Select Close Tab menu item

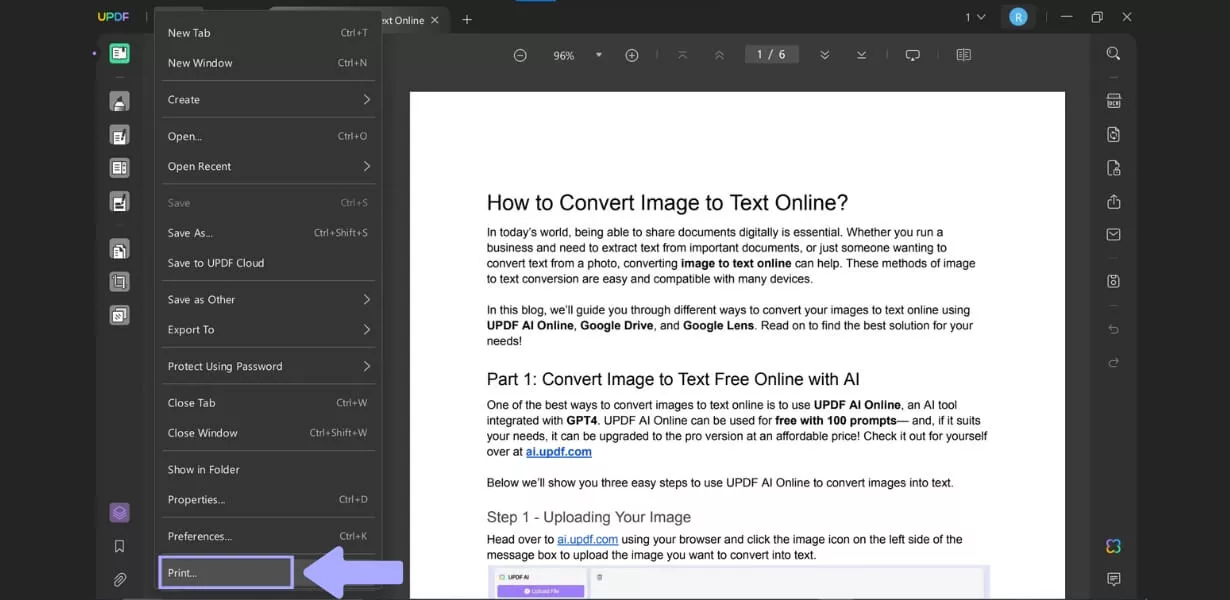tap(268, 403)
